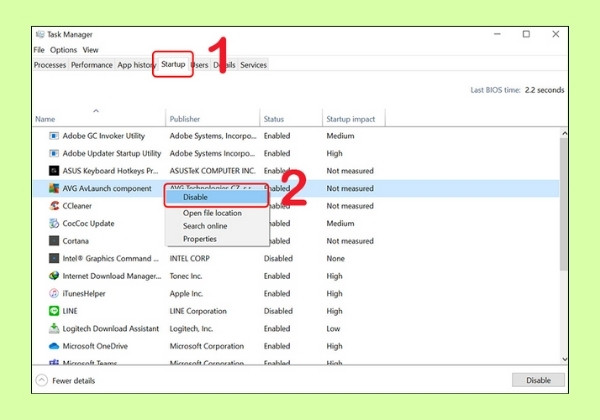Open the Options menu
600x420 pixels.
[x=64, y=50]
